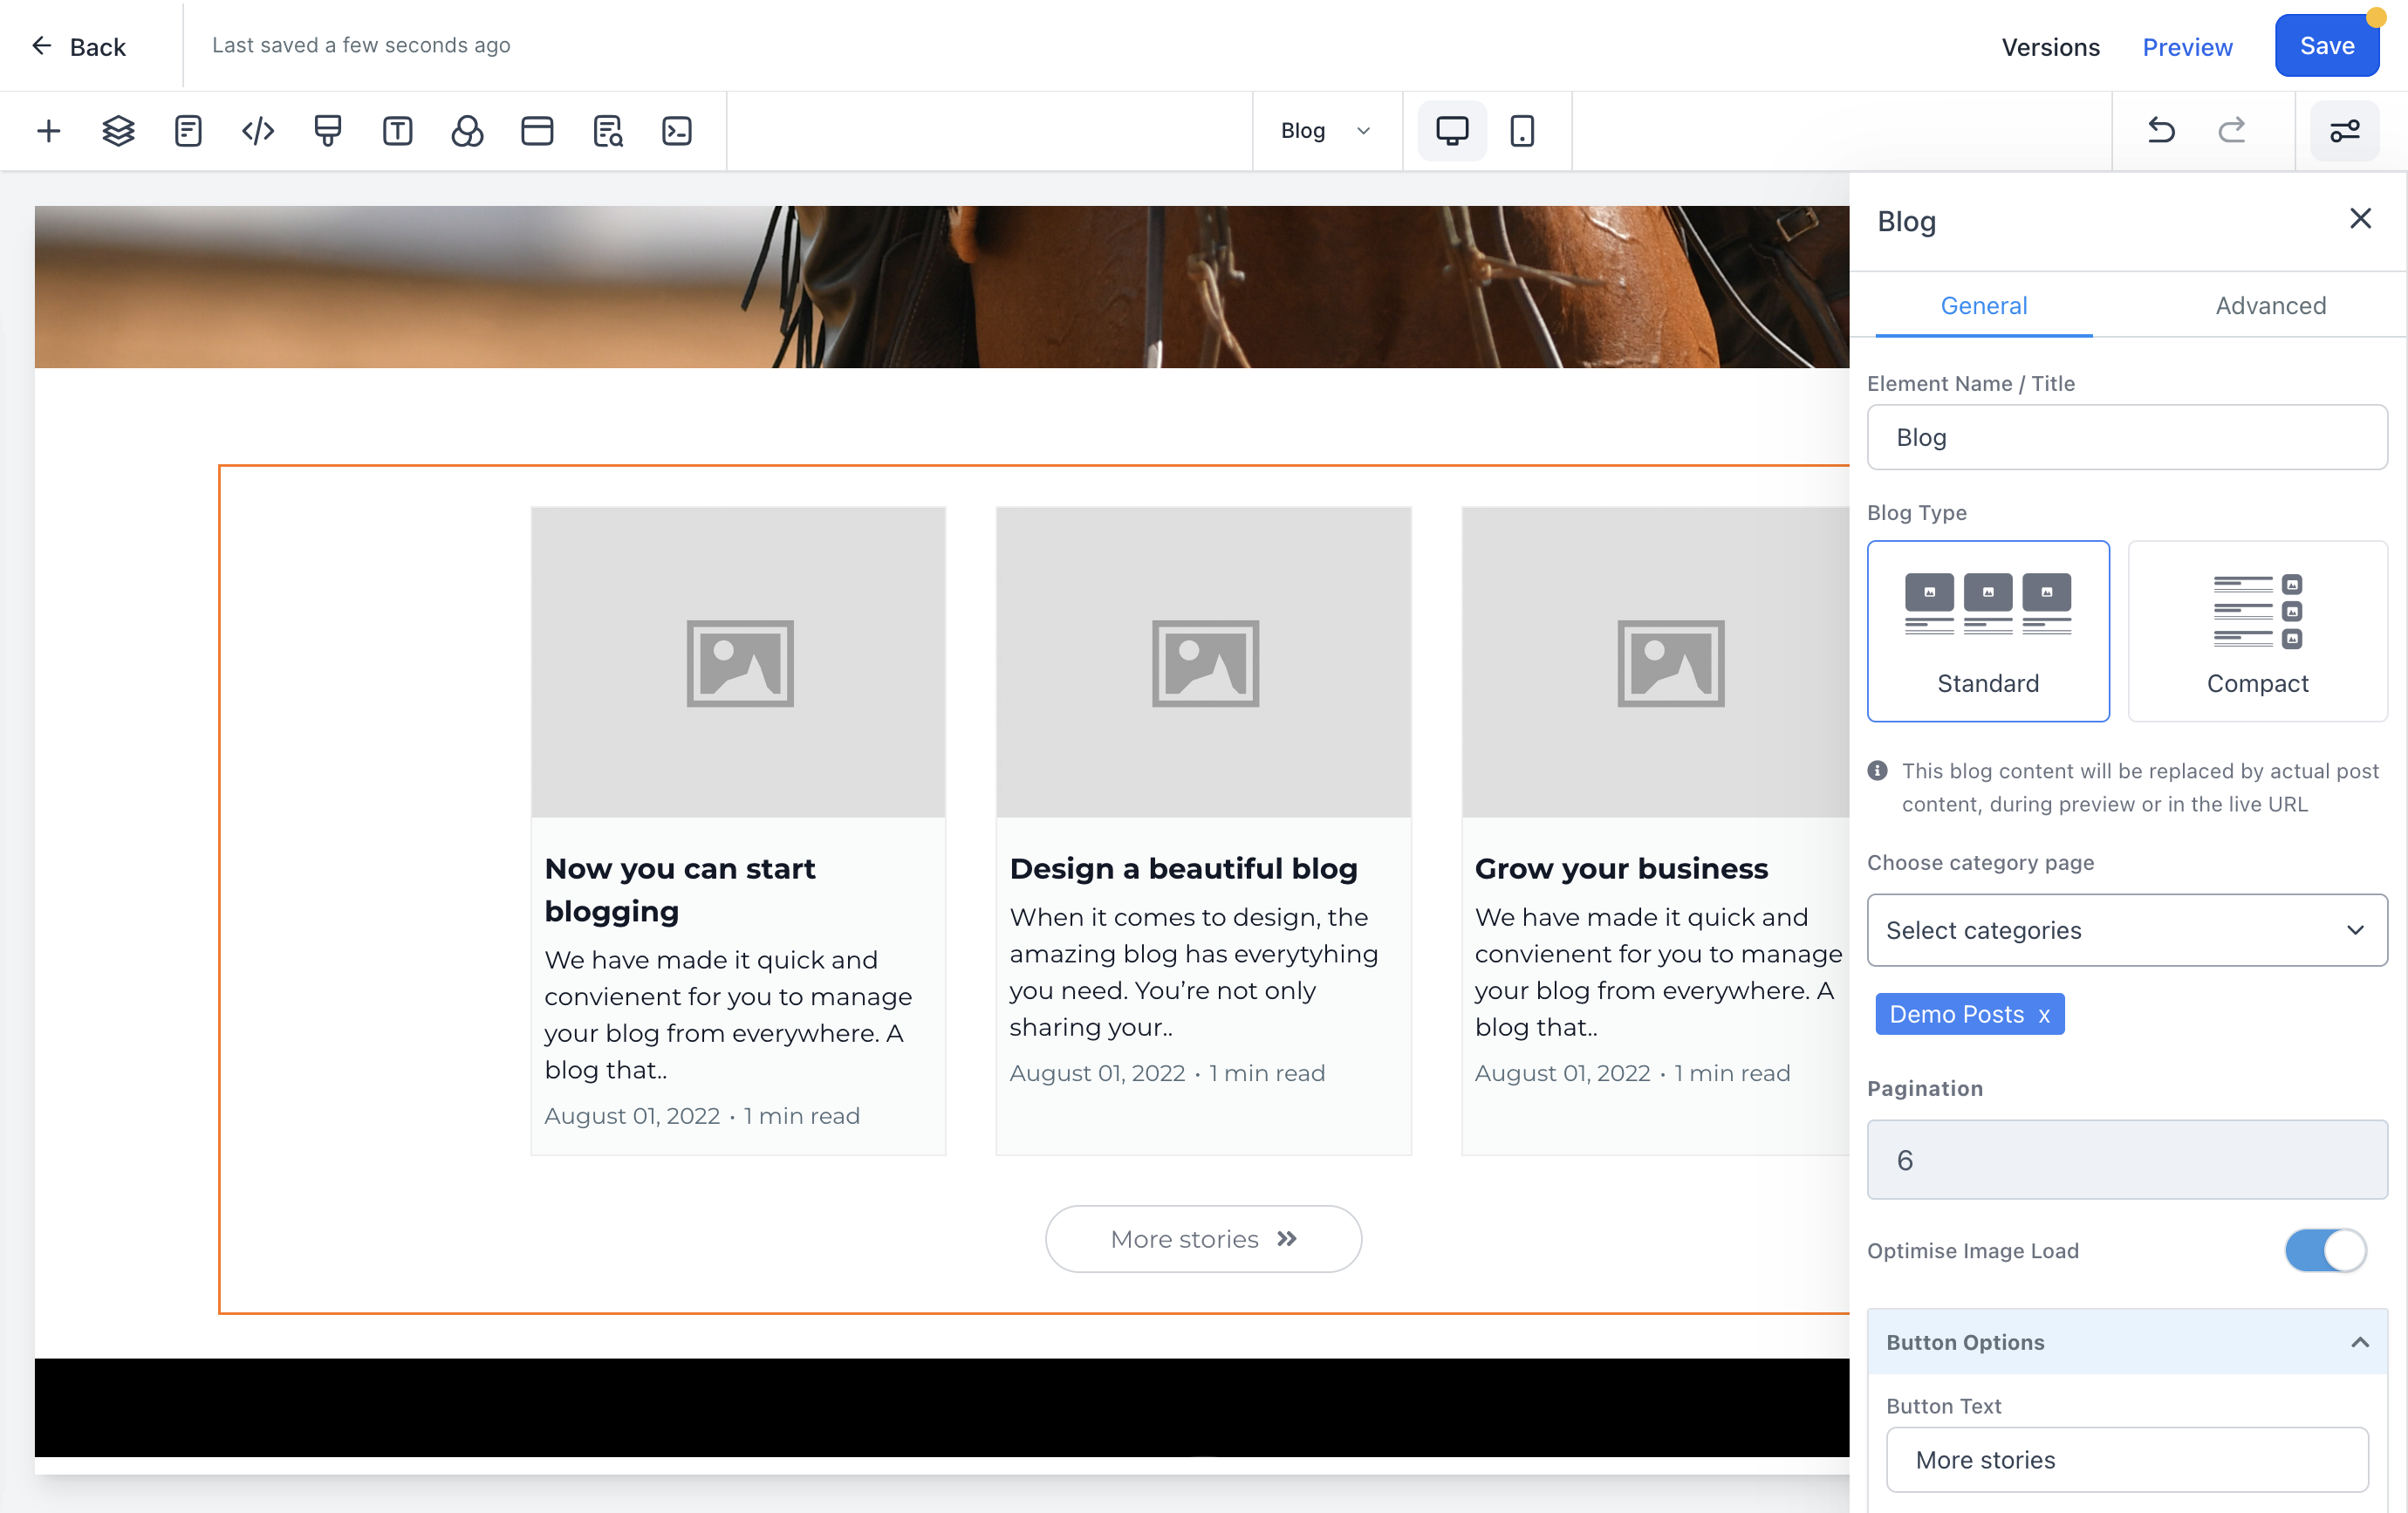The image size is (2408, 1513).
Task: Click the add element plus icon
Action: 48,131
